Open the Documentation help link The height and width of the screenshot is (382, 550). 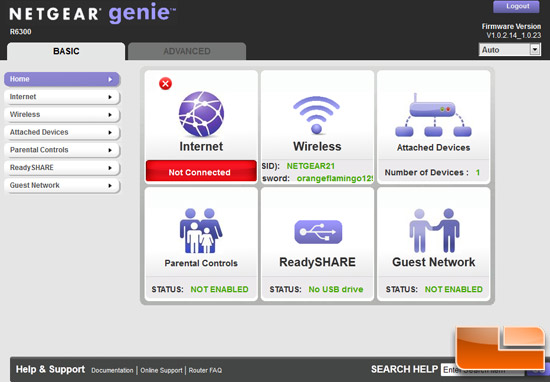[112, 370]
